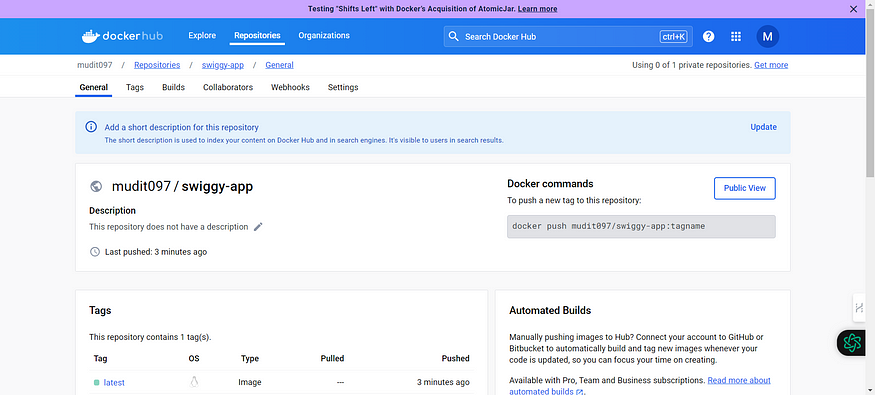Switch to the Collaborators tab

[x=228, y=87]
